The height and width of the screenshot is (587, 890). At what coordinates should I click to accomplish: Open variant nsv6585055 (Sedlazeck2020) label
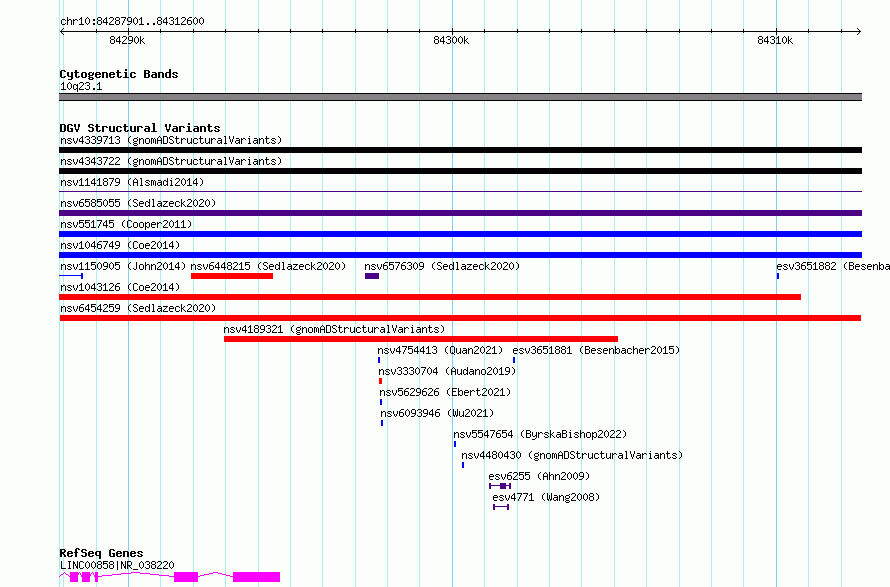point(138,203)
